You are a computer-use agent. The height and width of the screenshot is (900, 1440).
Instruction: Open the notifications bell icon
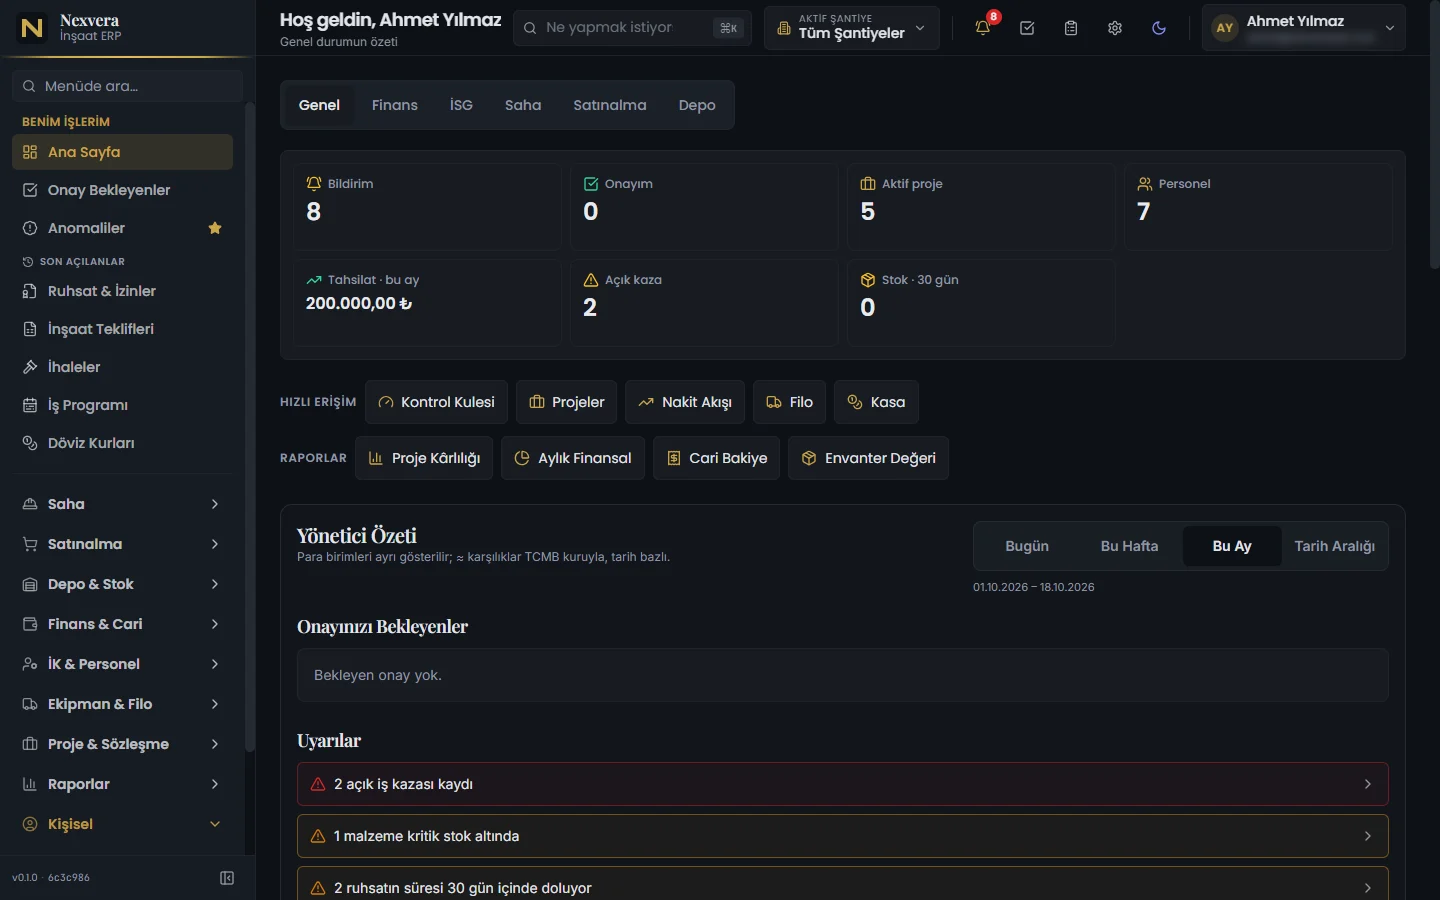[983, 28]
